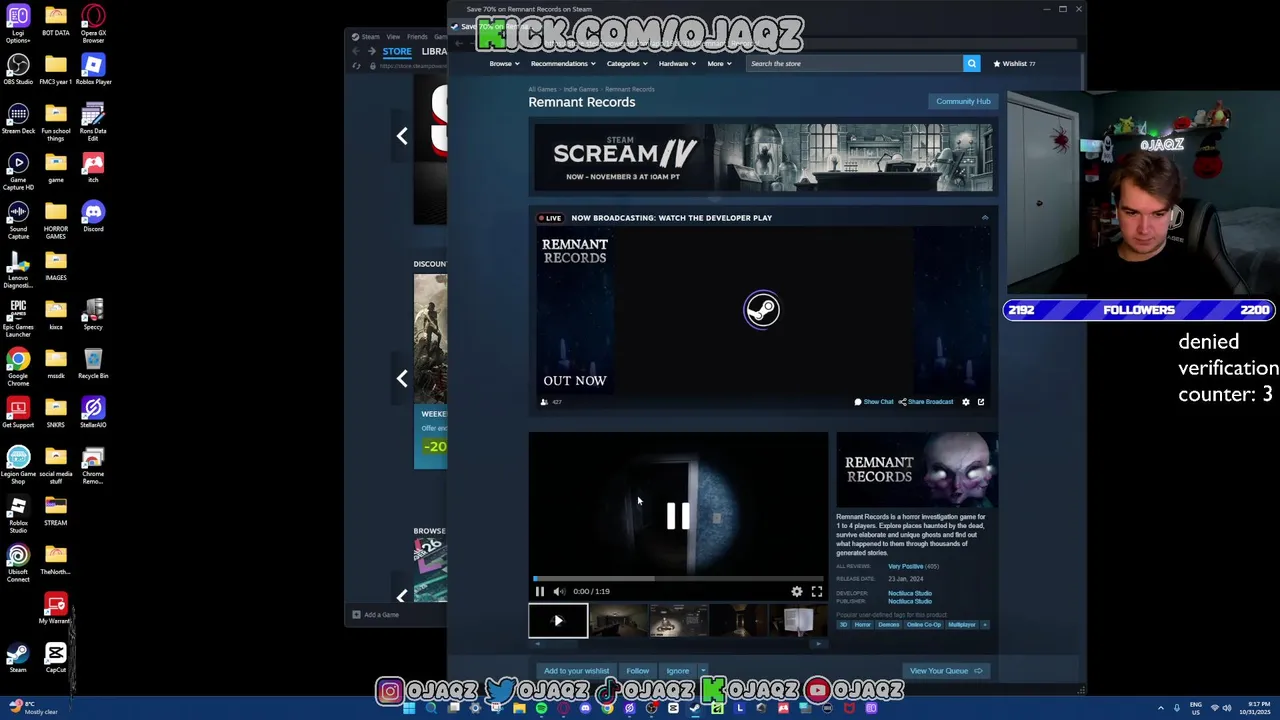Viewport: 1280px width, 720px height.
Task: Expand the Categories dropdown menu
Action: [x=627, y=63]
